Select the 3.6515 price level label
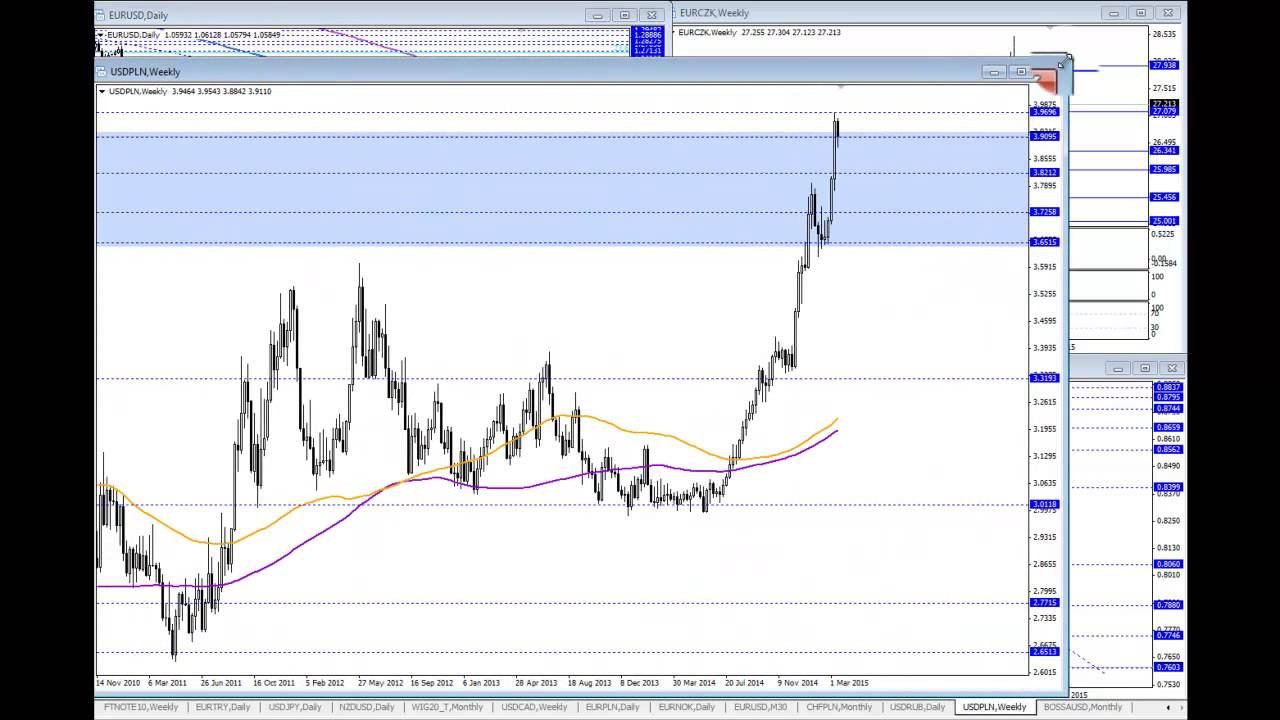The image size is (1280, 720). pos(1044,242)
